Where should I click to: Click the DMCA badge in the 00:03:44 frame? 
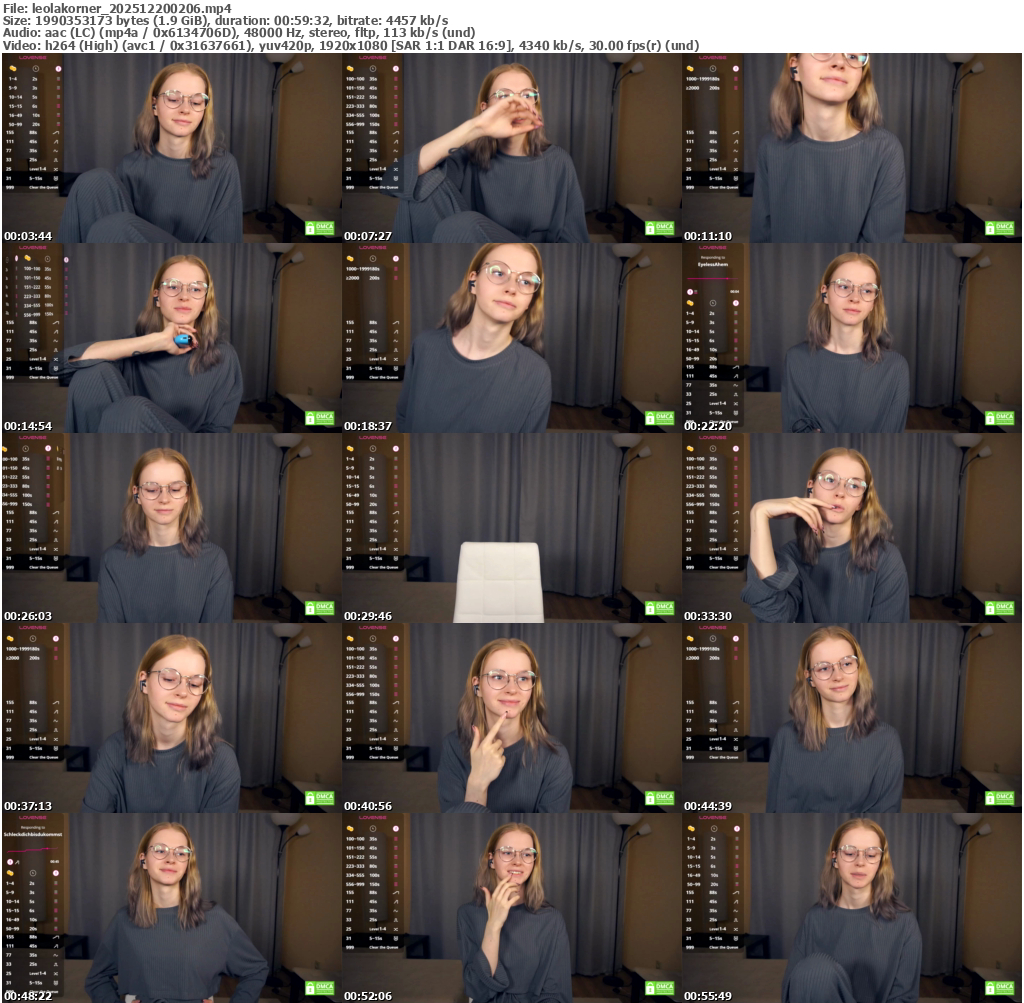(319, 228)
